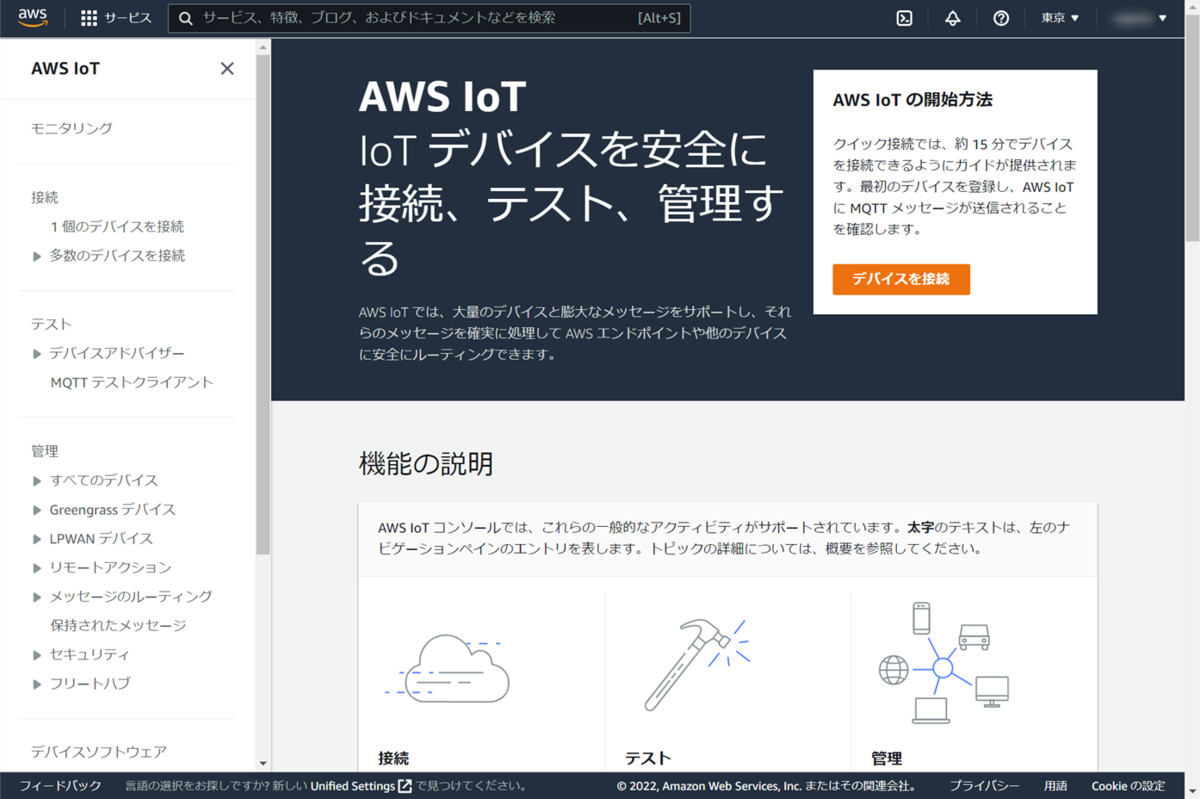Click フィードバック in footer

60,786
